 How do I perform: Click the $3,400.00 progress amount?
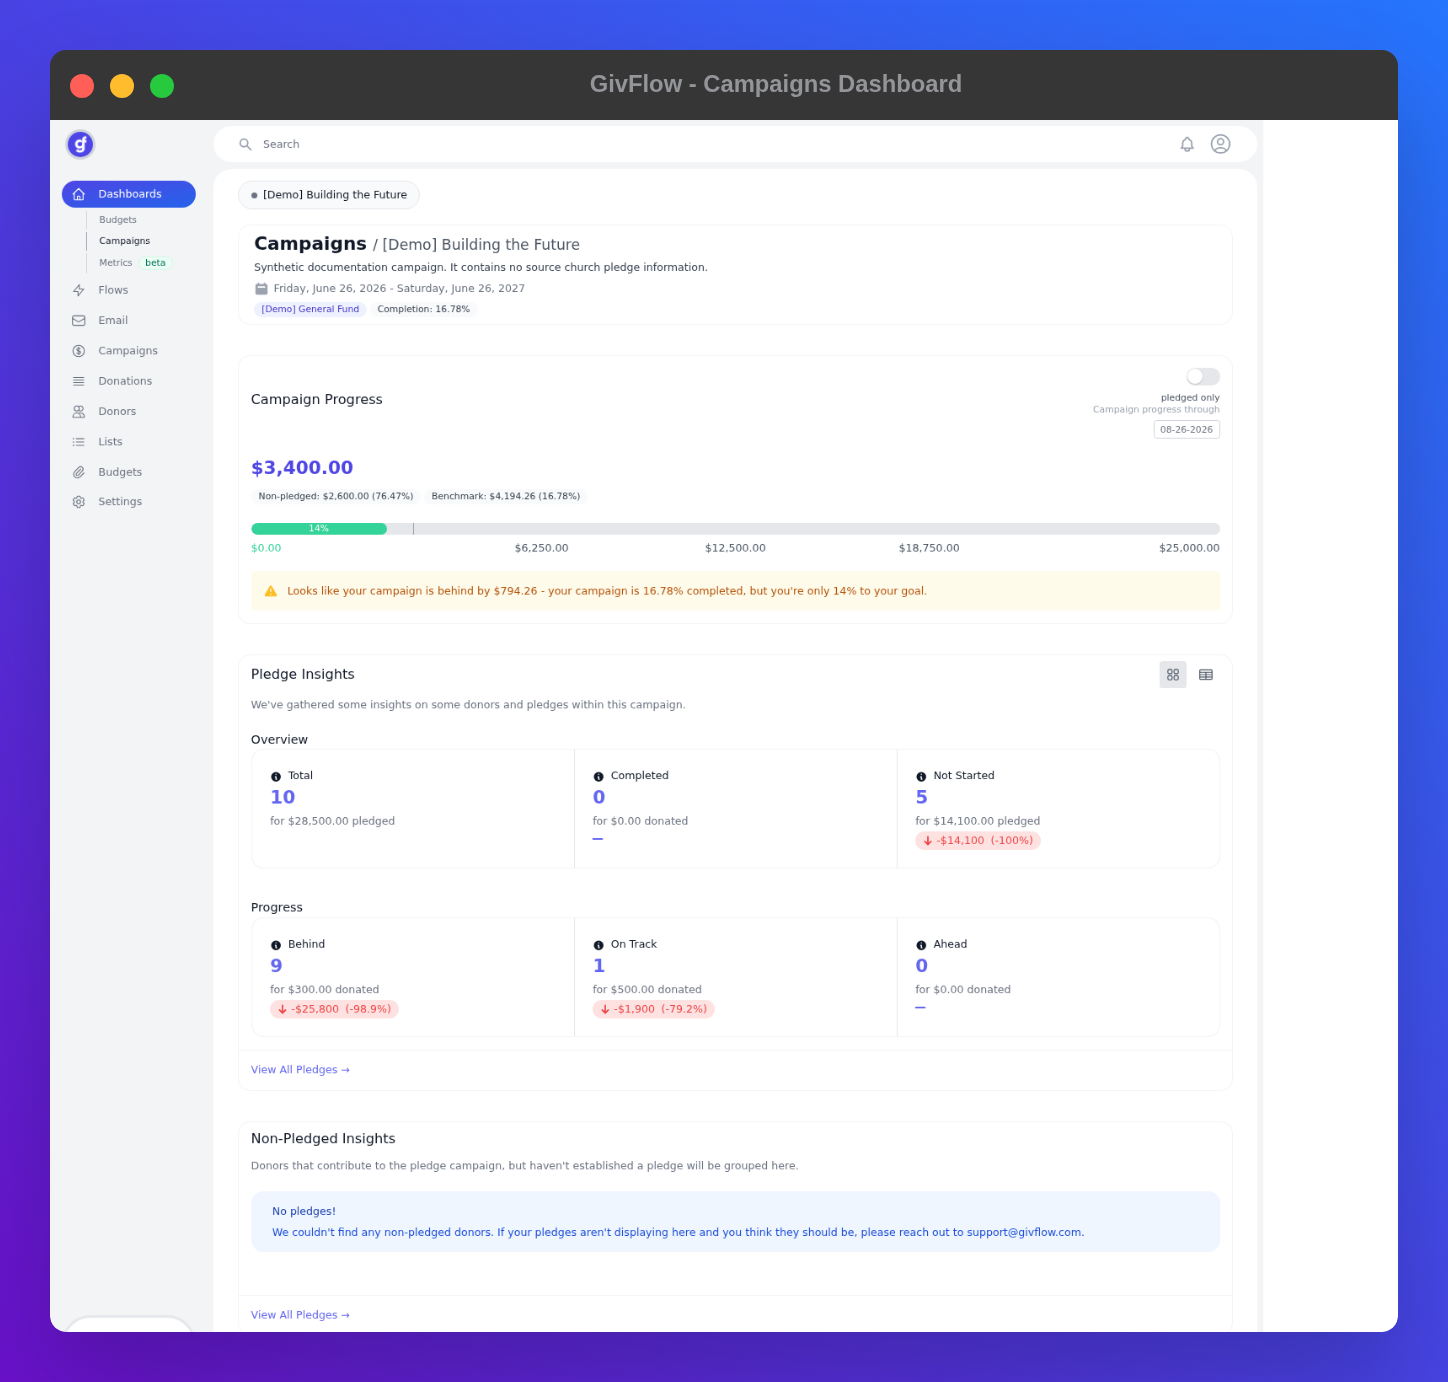[x=302, y=468]
